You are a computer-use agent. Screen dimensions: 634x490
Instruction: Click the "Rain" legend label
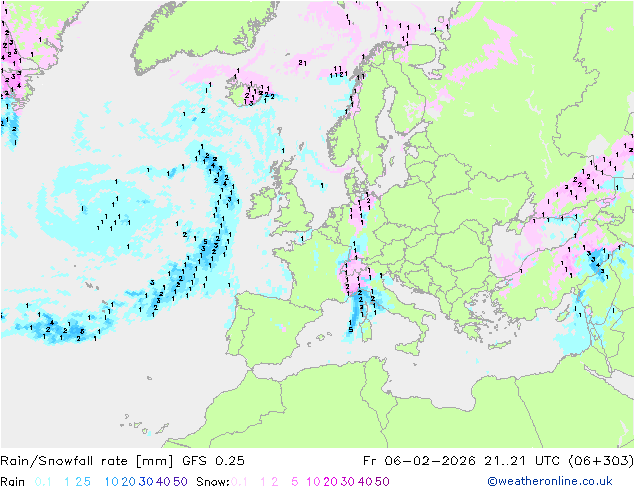[13, 482]
